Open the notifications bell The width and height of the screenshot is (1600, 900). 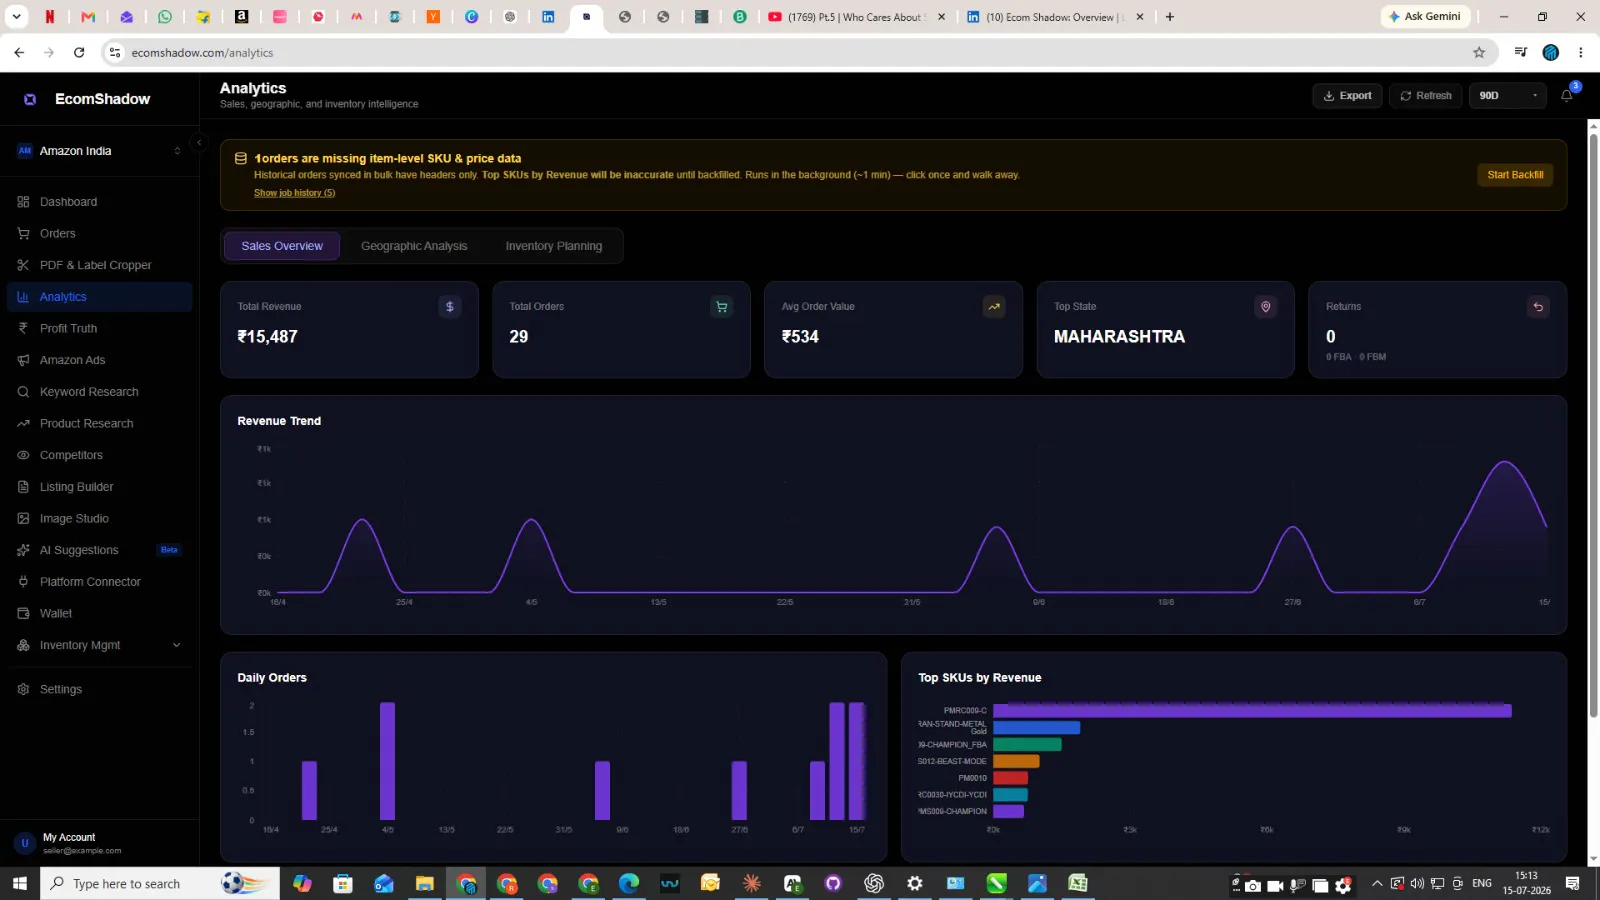click(1567, 96)
